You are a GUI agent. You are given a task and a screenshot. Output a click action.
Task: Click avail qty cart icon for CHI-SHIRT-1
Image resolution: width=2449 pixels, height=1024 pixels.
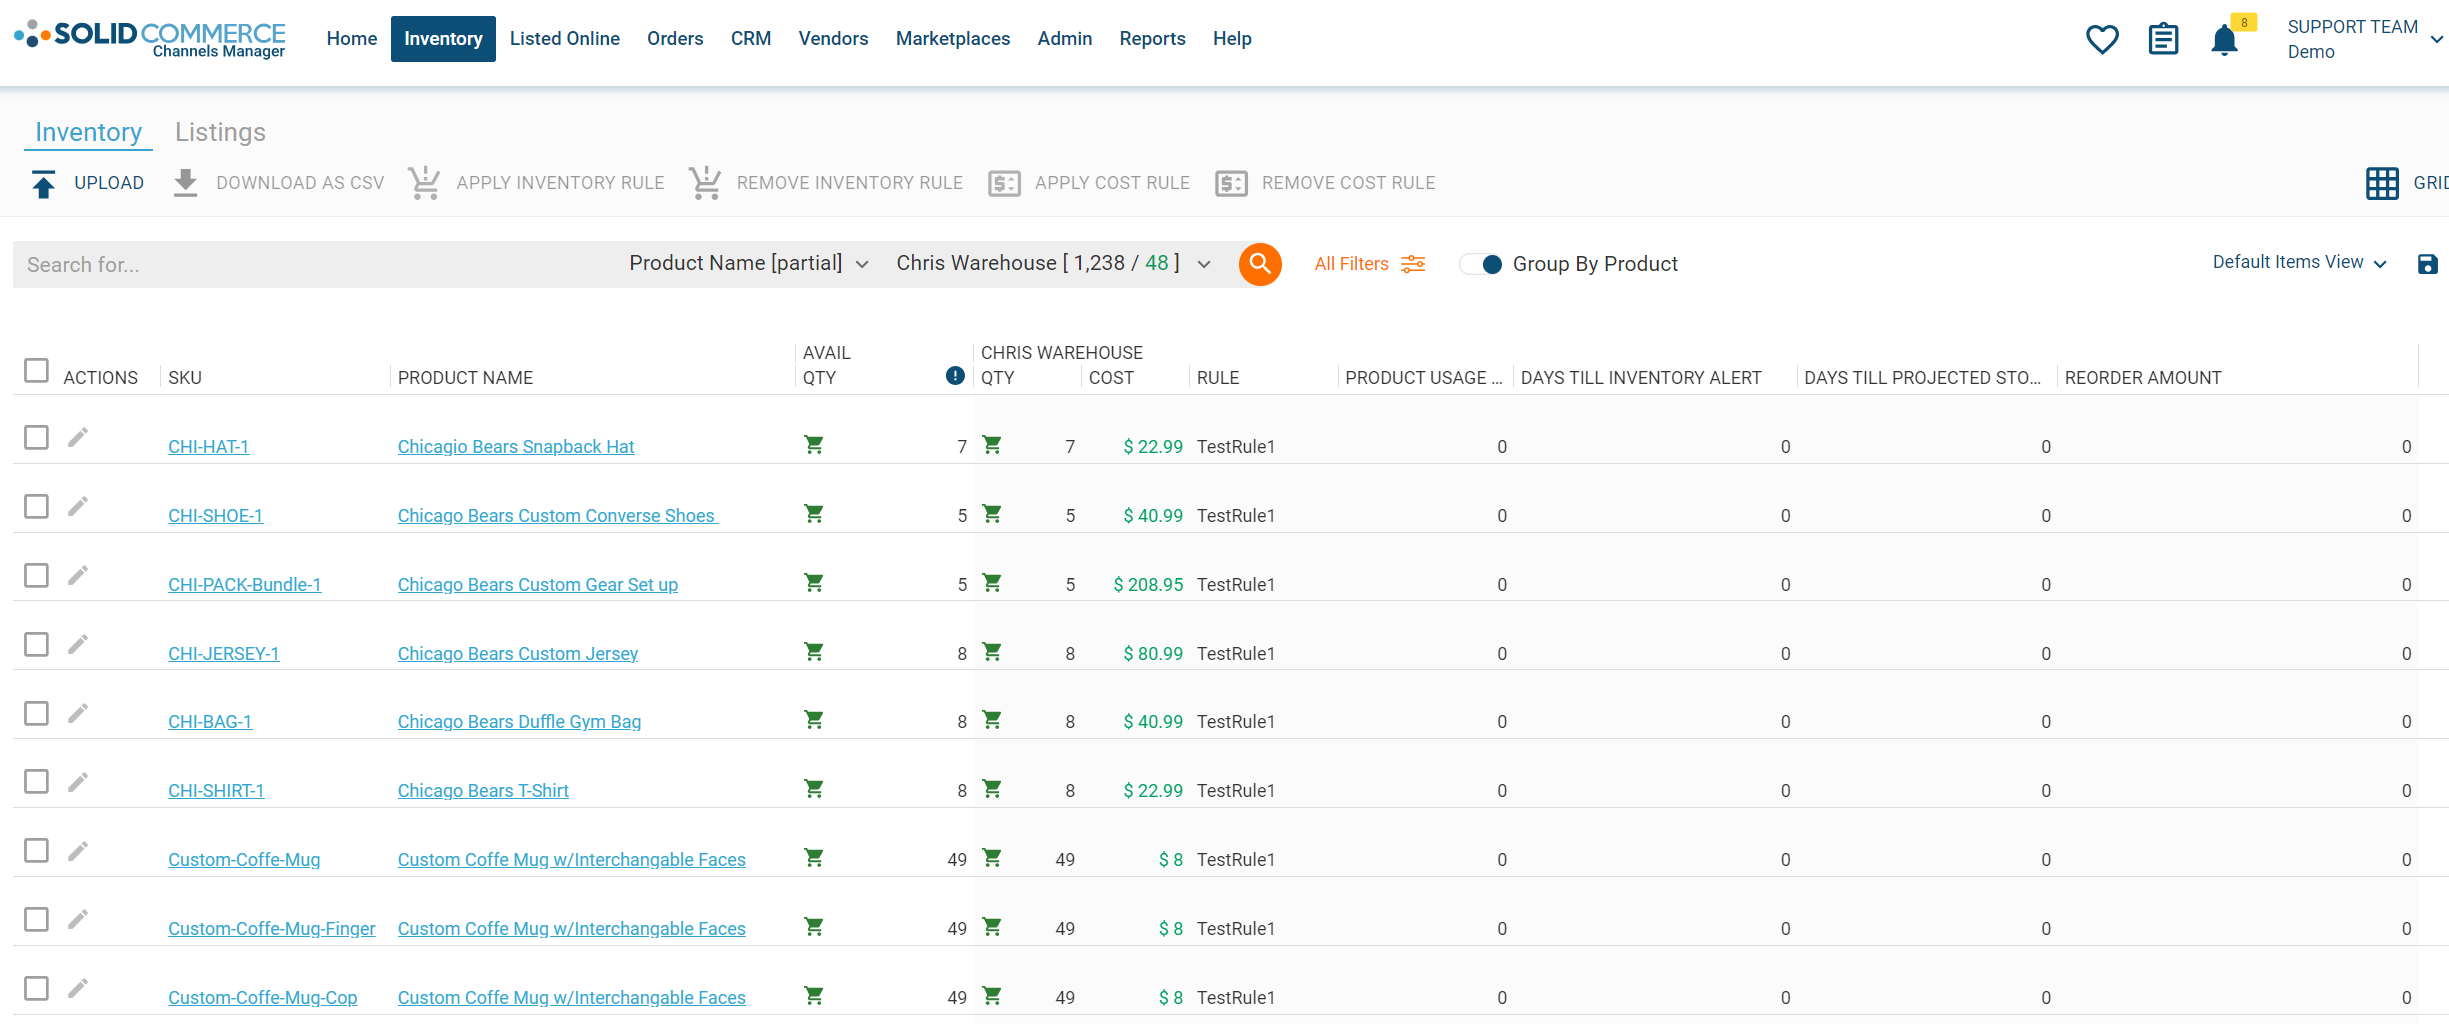(814, 789)
